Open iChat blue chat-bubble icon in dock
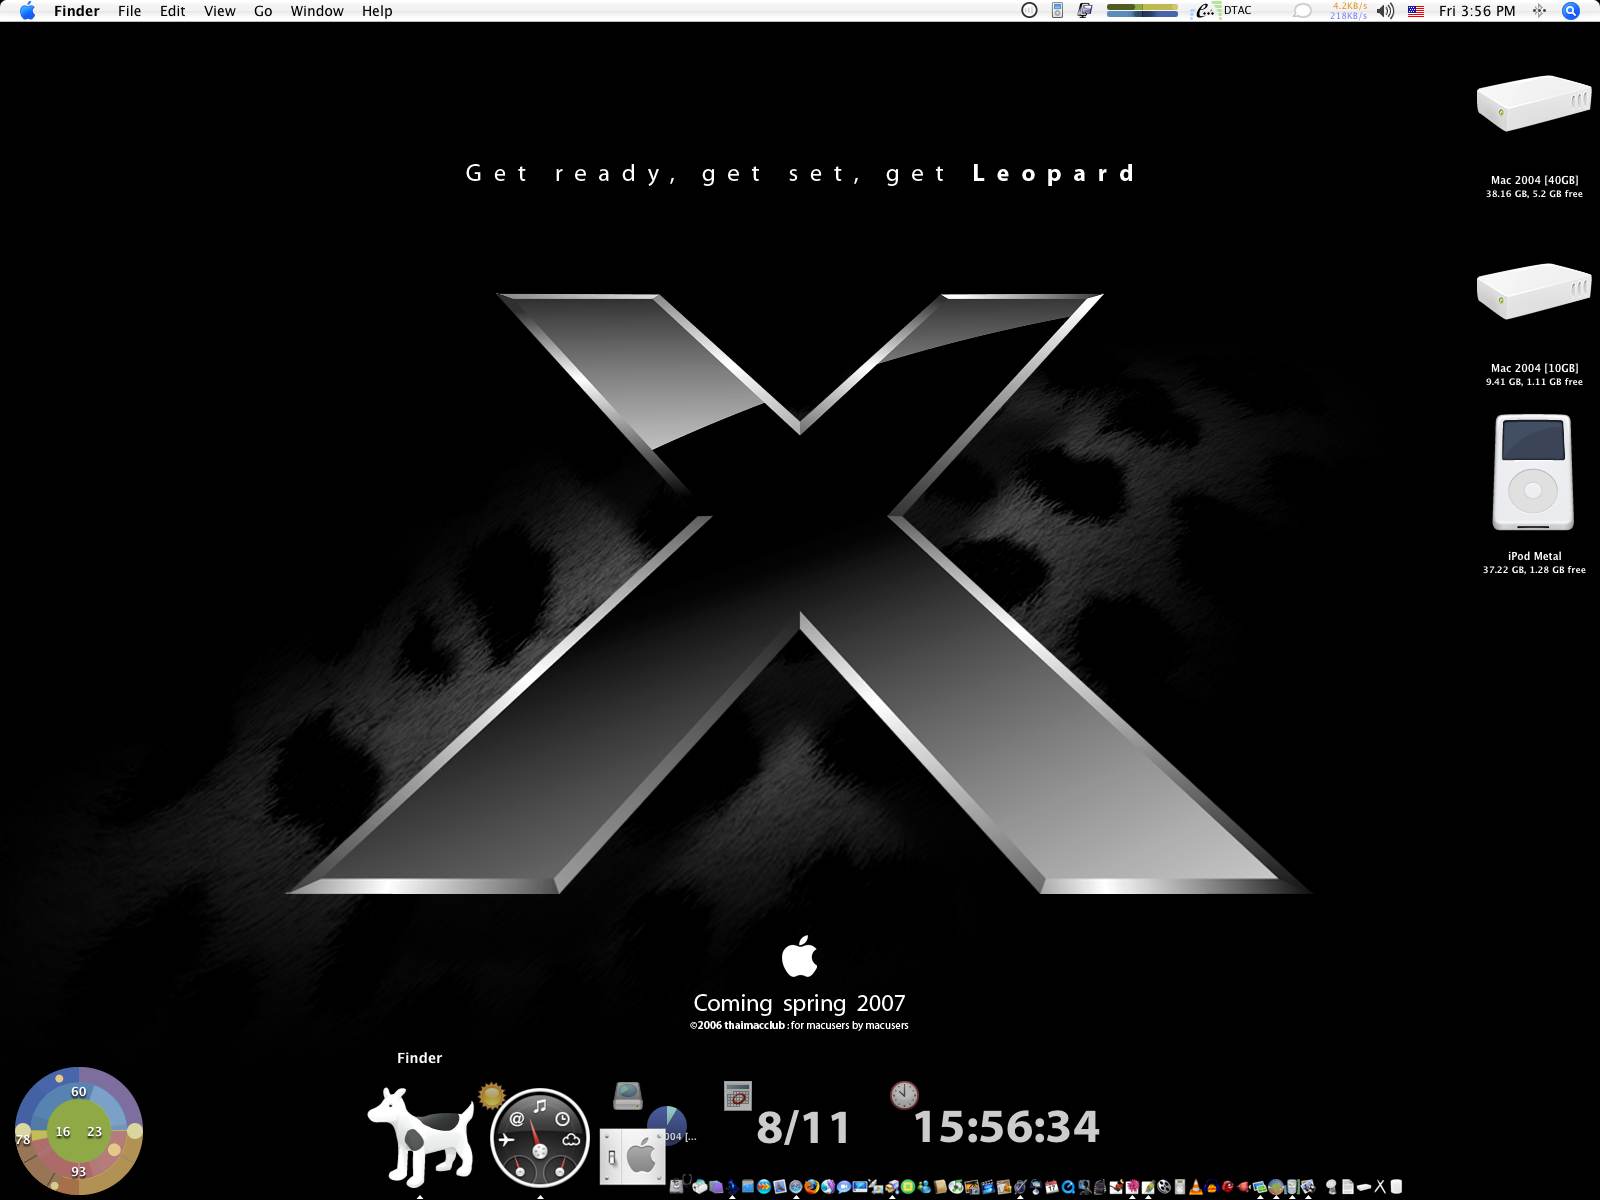The height and width of the screenshot is (1200, 1600). click(x=844, y=1186)
